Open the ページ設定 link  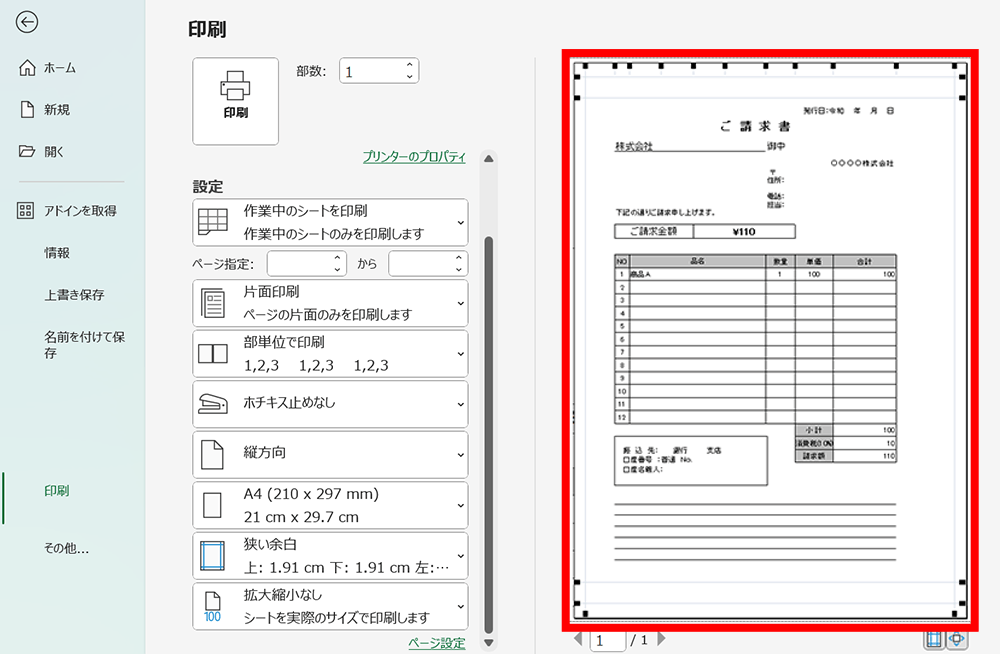click(x=437, y=643)
